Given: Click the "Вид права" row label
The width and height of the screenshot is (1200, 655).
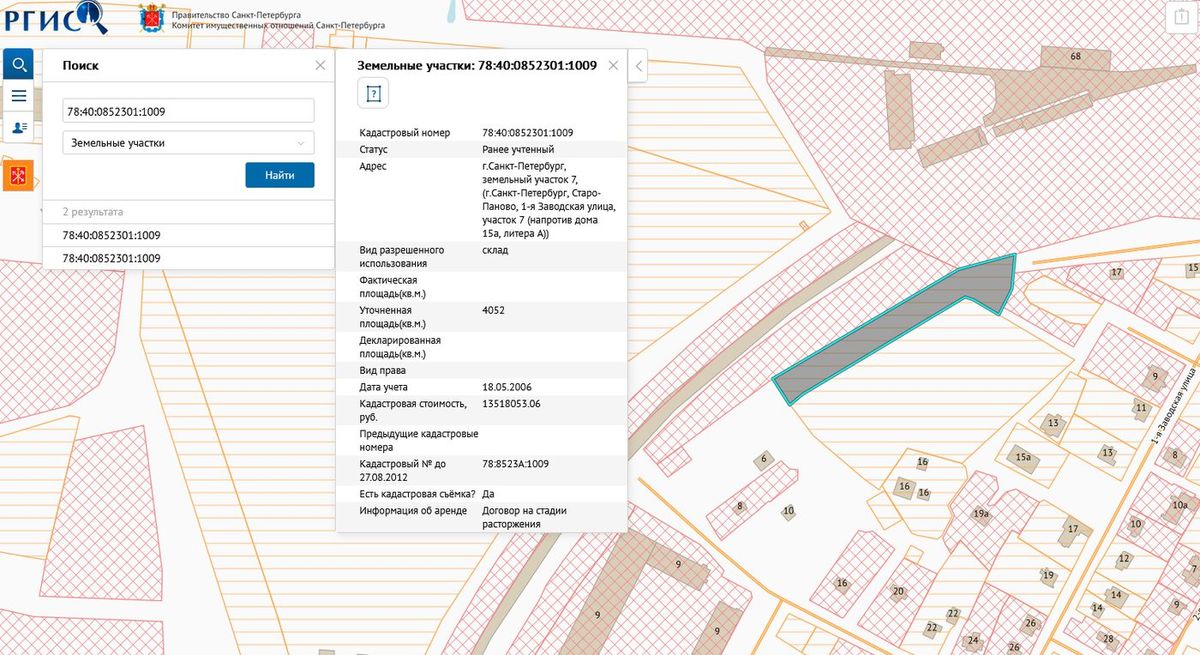Looking at the screenshot, I should coord(383,371).
